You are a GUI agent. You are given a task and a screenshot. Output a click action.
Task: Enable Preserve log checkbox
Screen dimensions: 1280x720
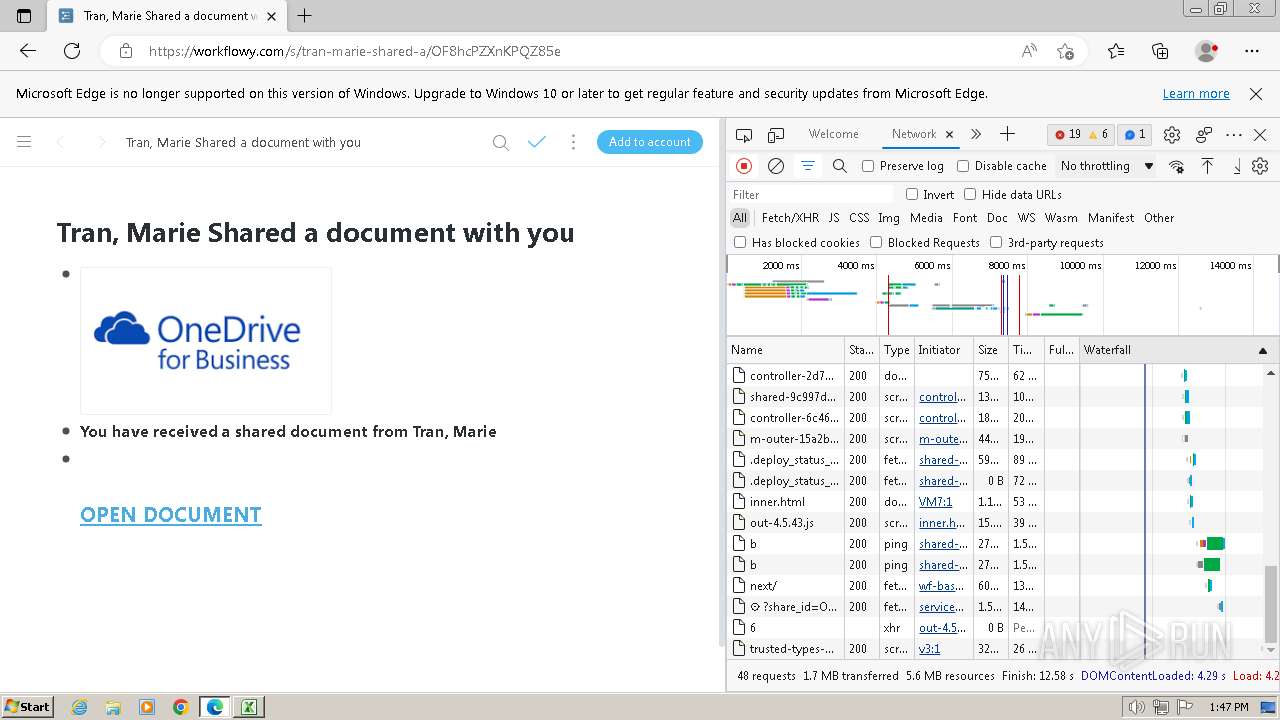868,166
